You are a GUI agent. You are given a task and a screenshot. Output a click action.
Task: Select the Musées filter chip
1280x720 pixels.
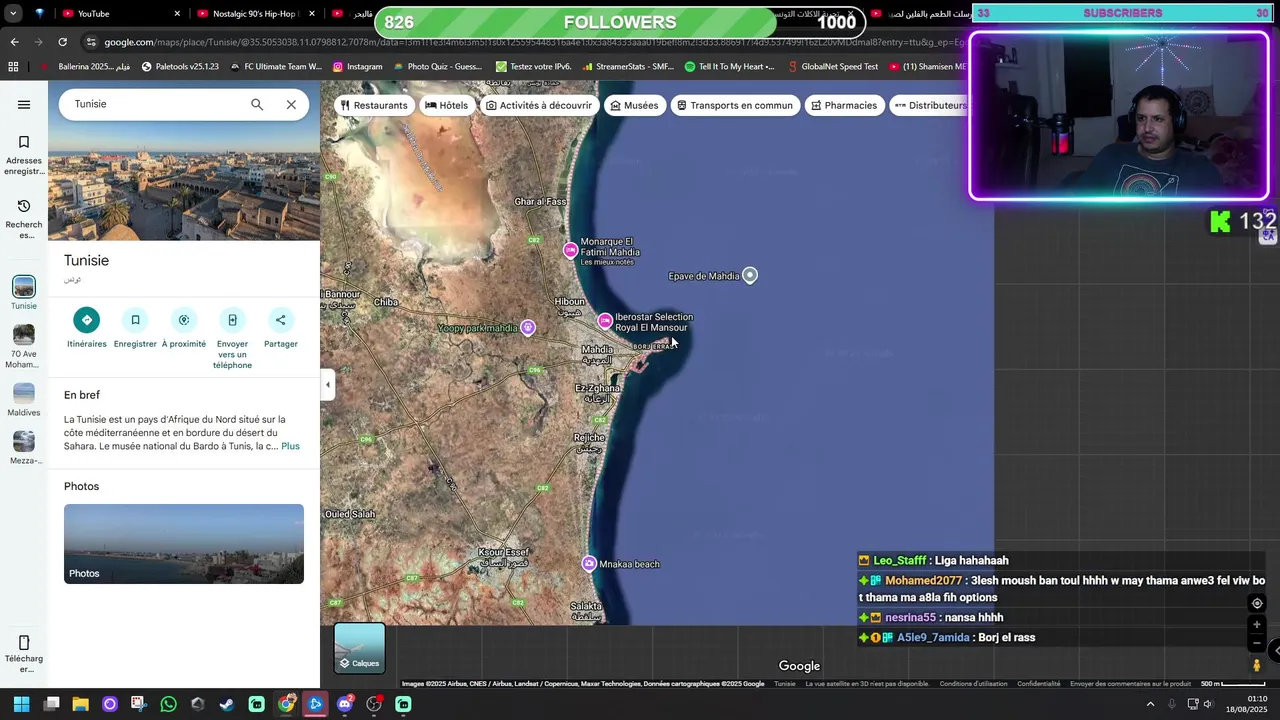(634, 105)
